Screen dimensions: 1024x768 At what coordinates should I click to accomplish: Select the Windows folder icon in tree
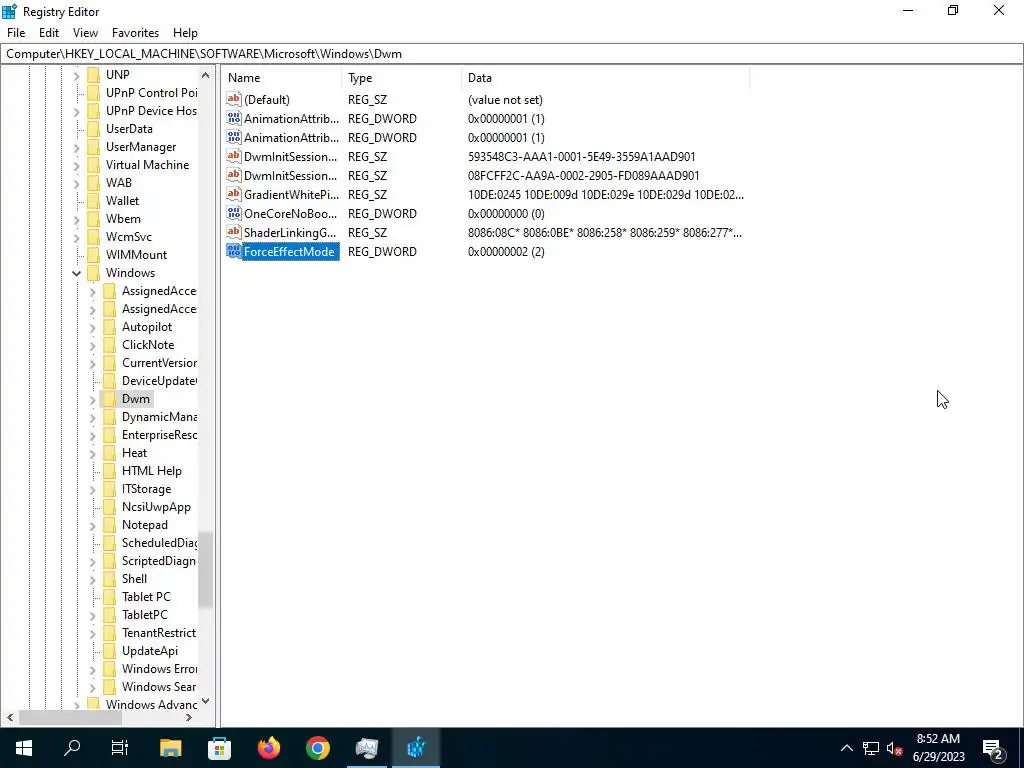(94, 273)
